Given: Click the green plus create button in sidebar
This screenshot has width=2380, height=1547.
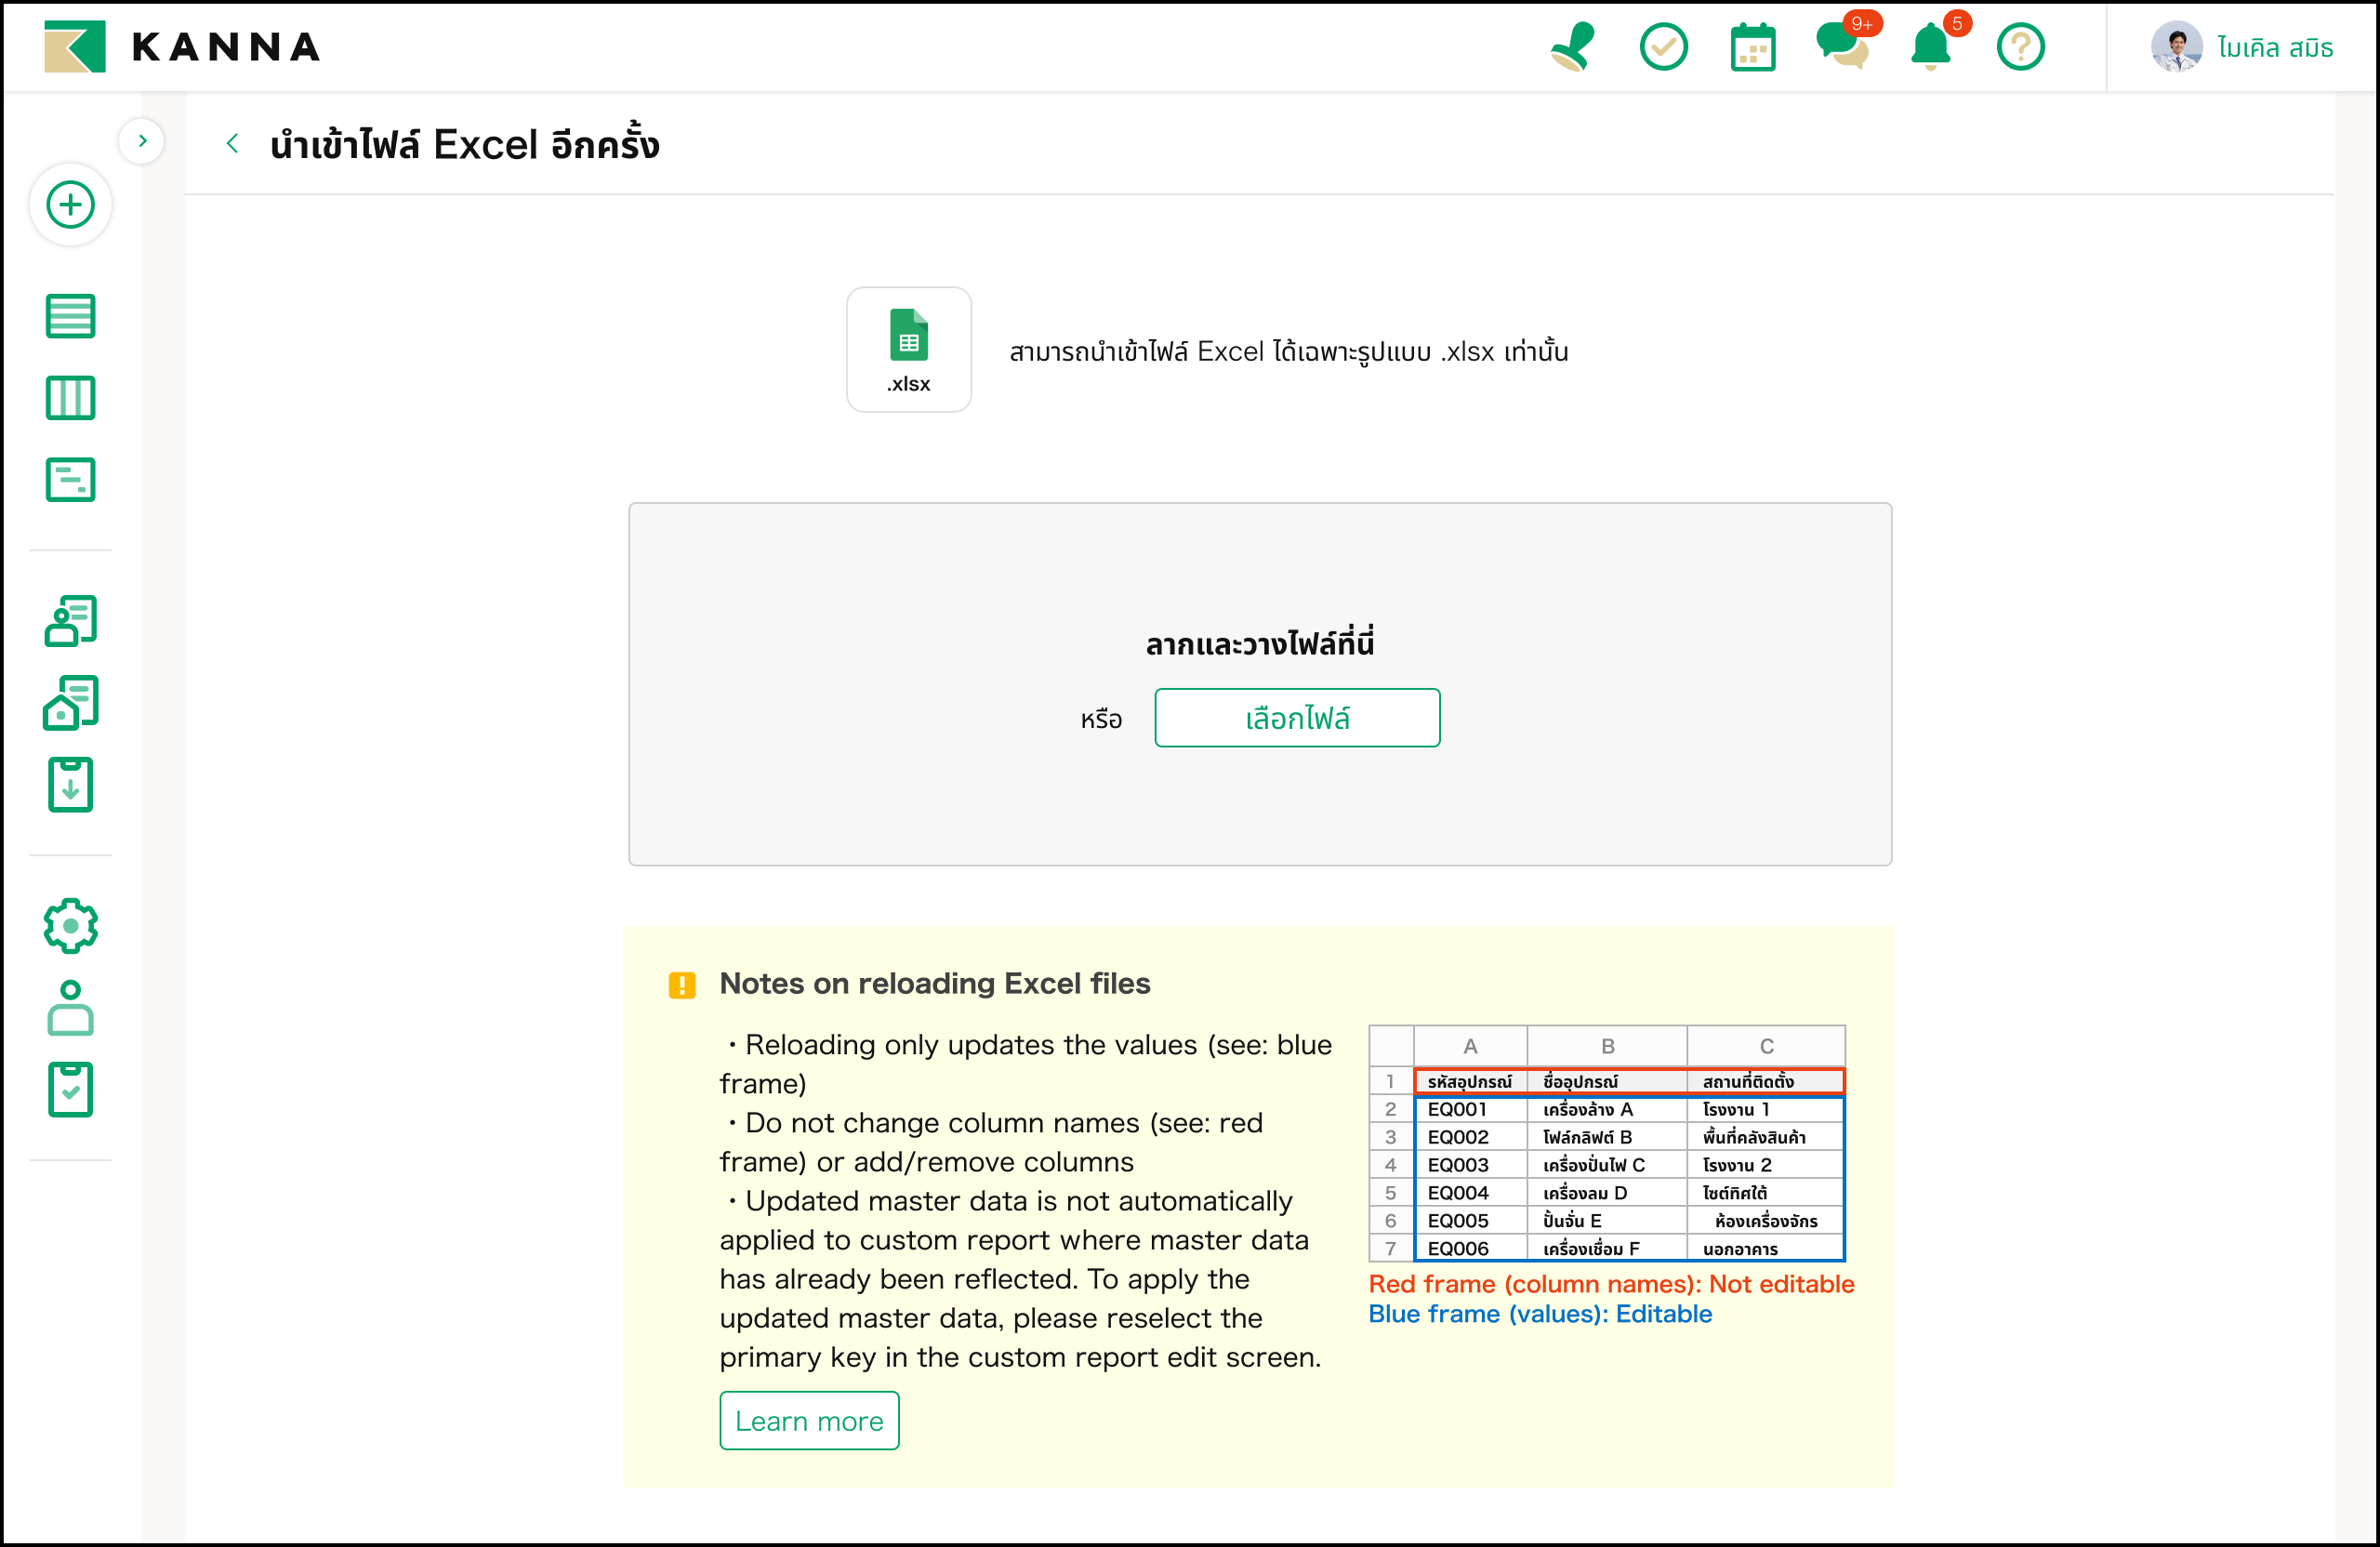Looking at the screenshot, I should pyautogui.click(x=70, y=205).
